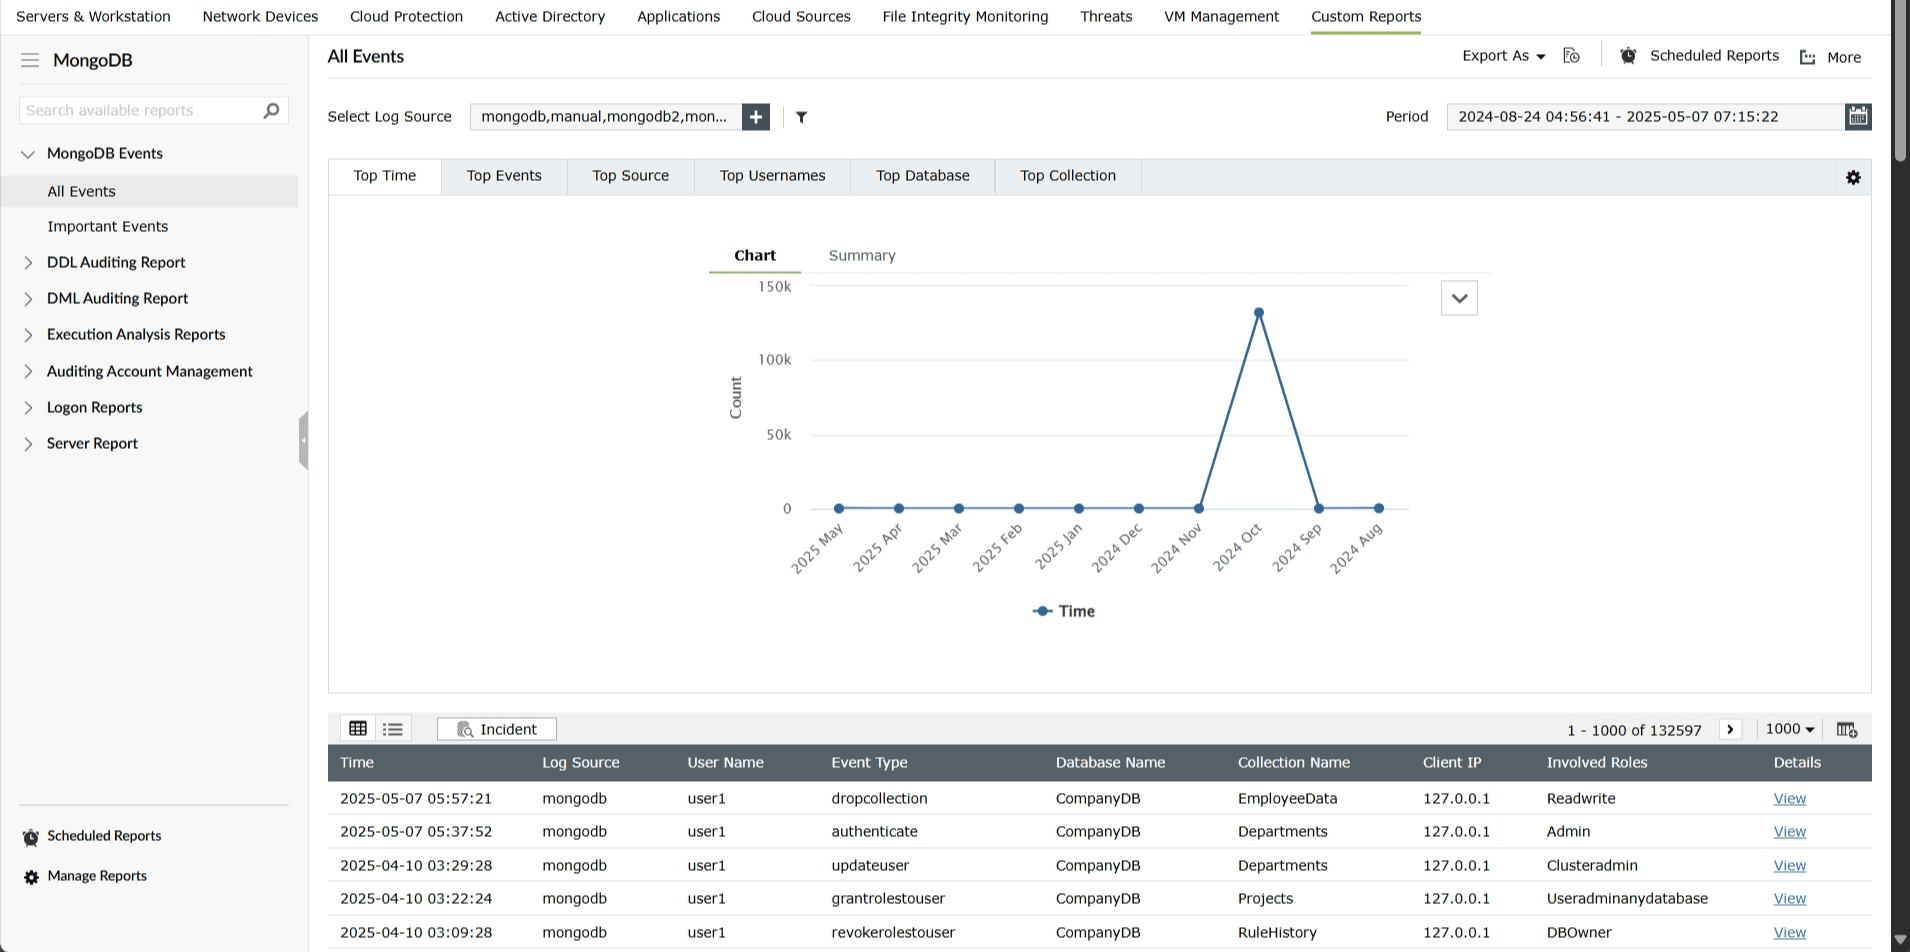Open Network Devices menu
The image size is (1910, 952).
(x=260, y=16)
